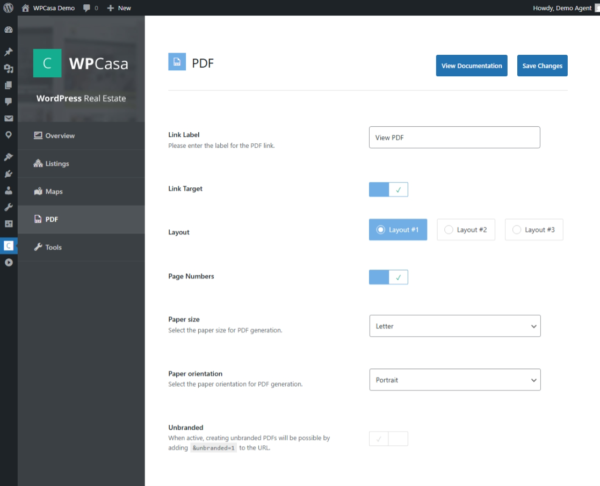Open the Maps settings tab
The width and height of the screenshot is (600, 486).
tap(81, 191)
